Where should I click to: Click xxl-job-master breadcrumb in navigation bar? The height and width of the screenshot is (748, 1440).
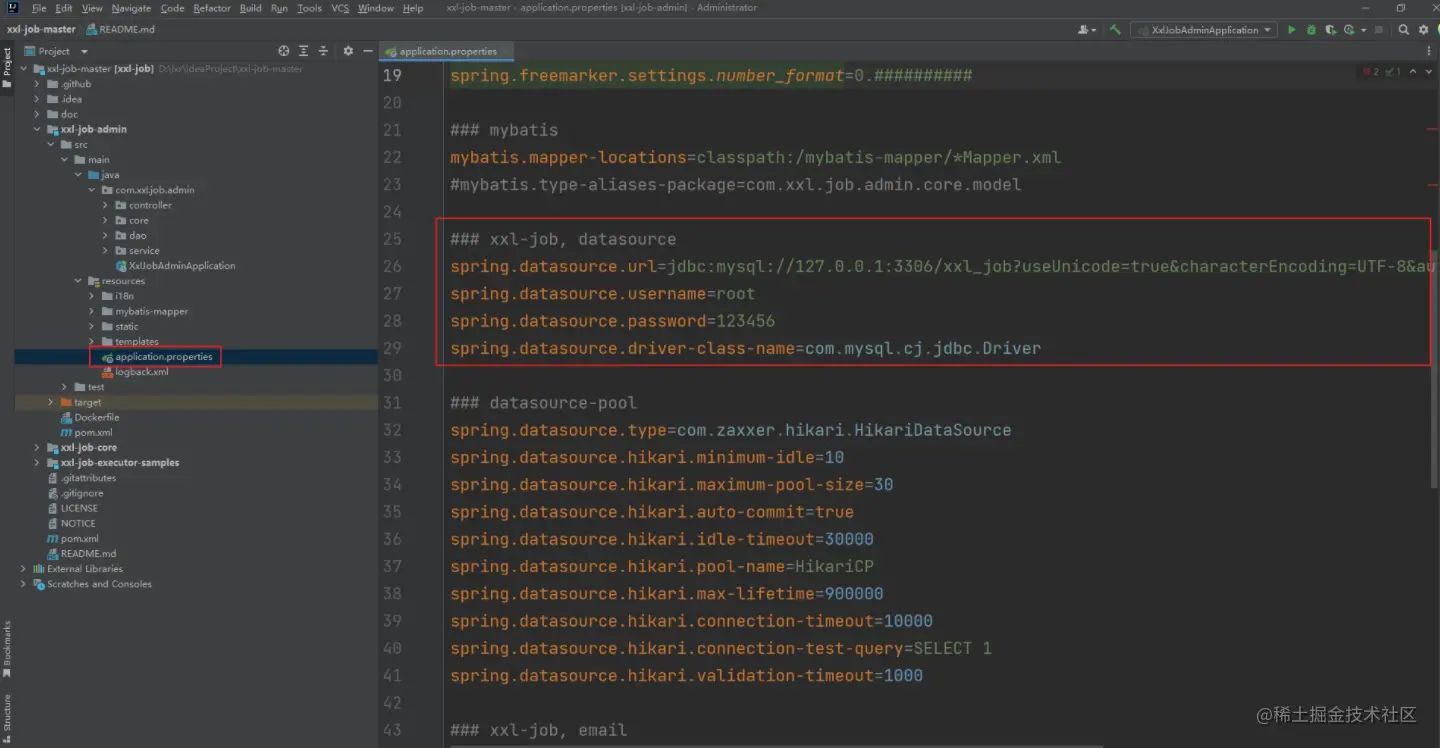click(x=41, y=30)
